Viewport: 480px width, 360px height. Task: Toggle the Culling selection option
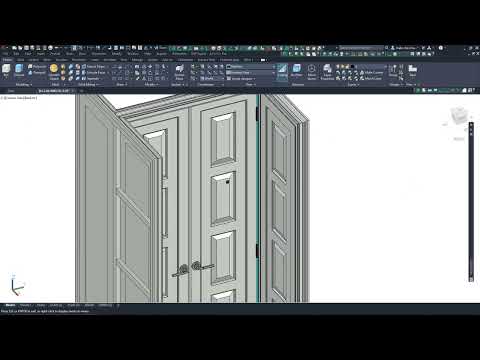pos(282,71)
